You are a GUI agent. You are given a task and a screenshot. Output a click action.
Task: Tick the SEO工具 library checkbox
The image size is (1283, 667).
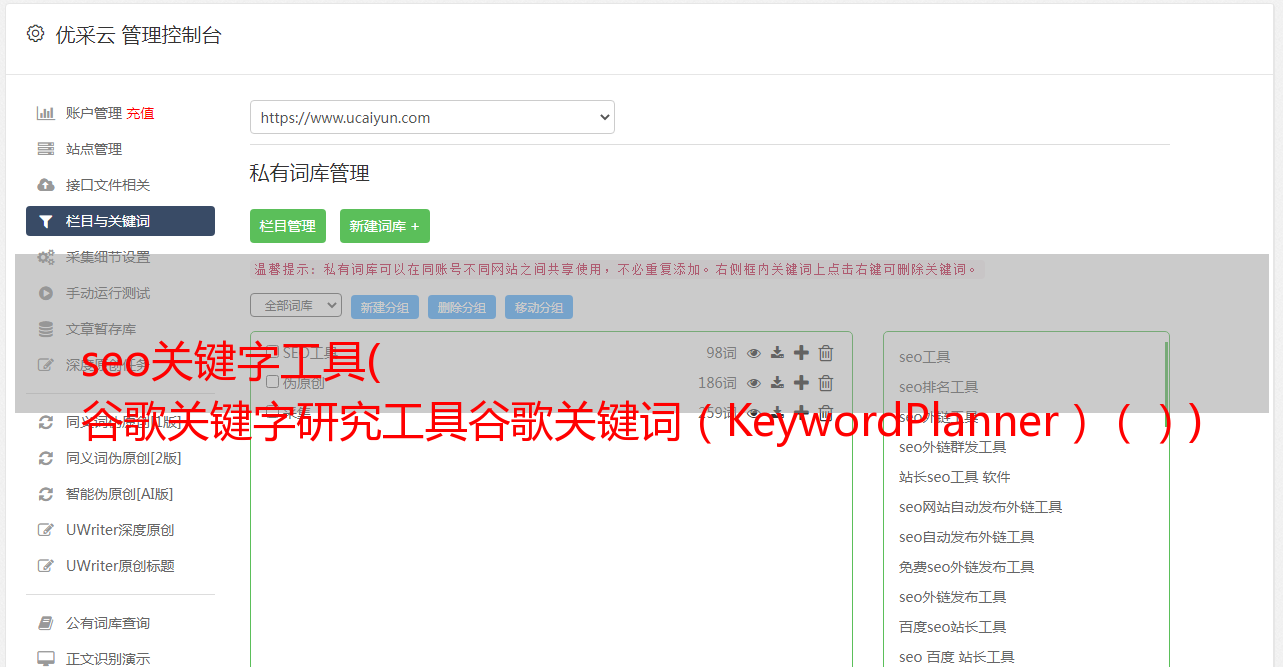tap(272, 352)
